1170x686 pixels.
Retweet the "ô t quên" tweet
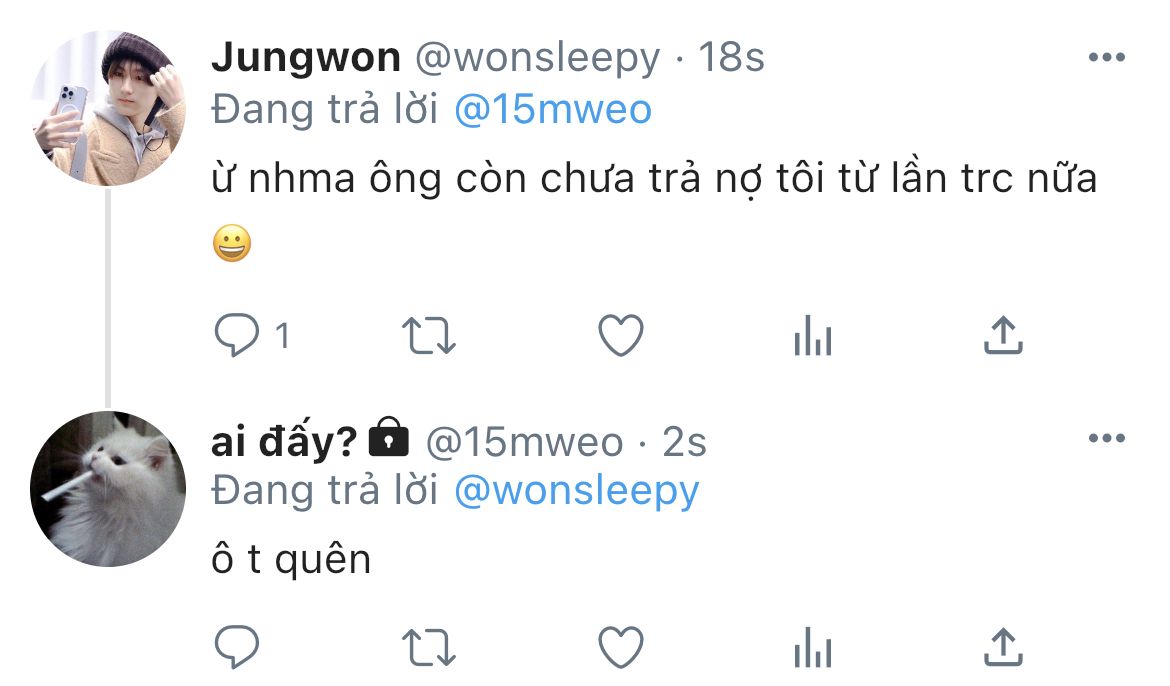[428, 647]
